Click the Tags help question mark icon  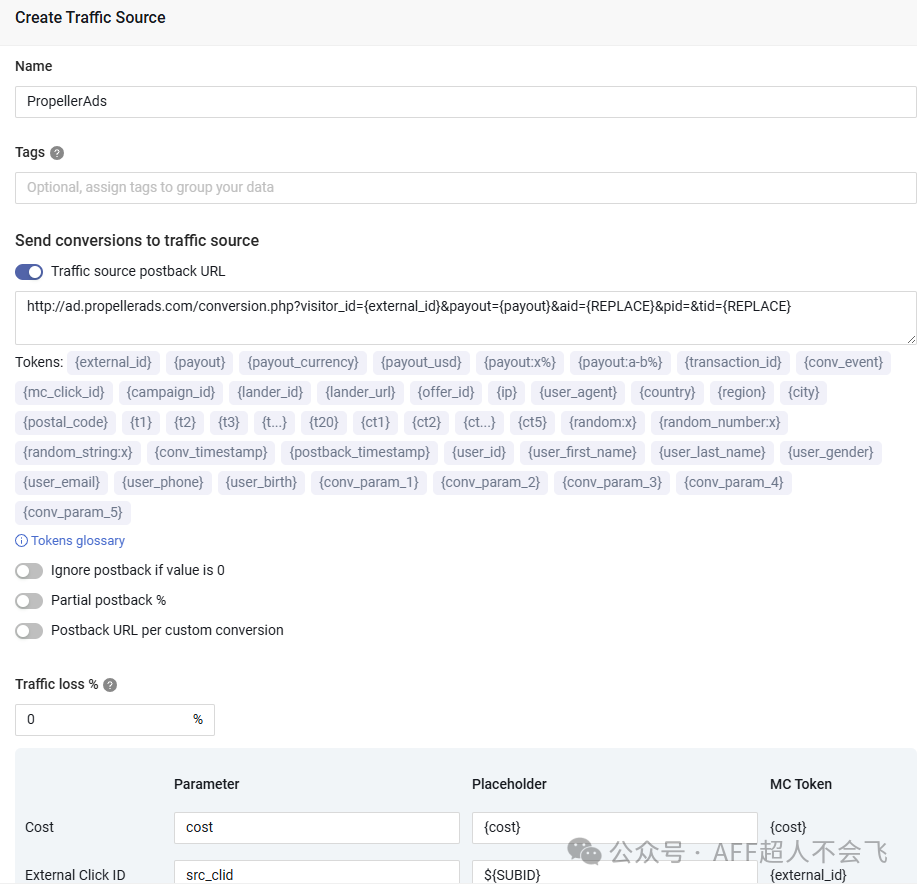coord(57,153)
